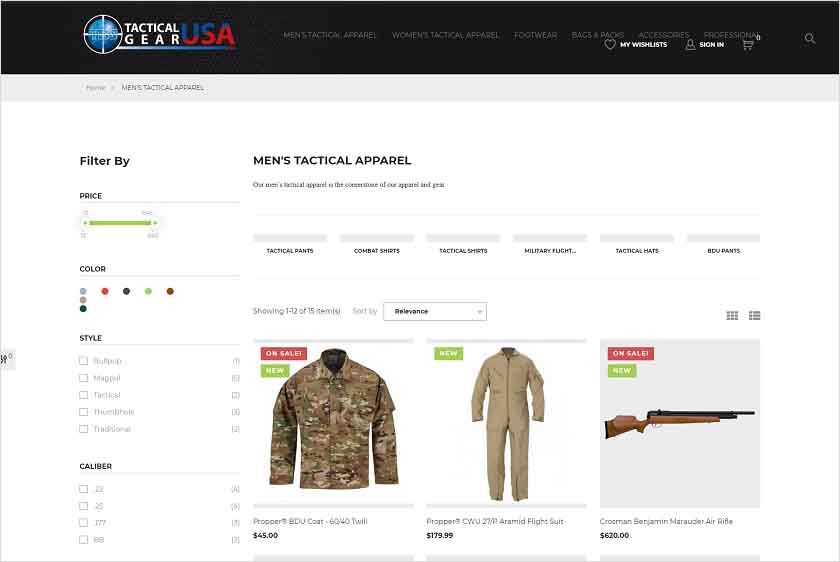The image size is (840, 562).
Task: Open the search magnifier icon
Action: point(809,38)
